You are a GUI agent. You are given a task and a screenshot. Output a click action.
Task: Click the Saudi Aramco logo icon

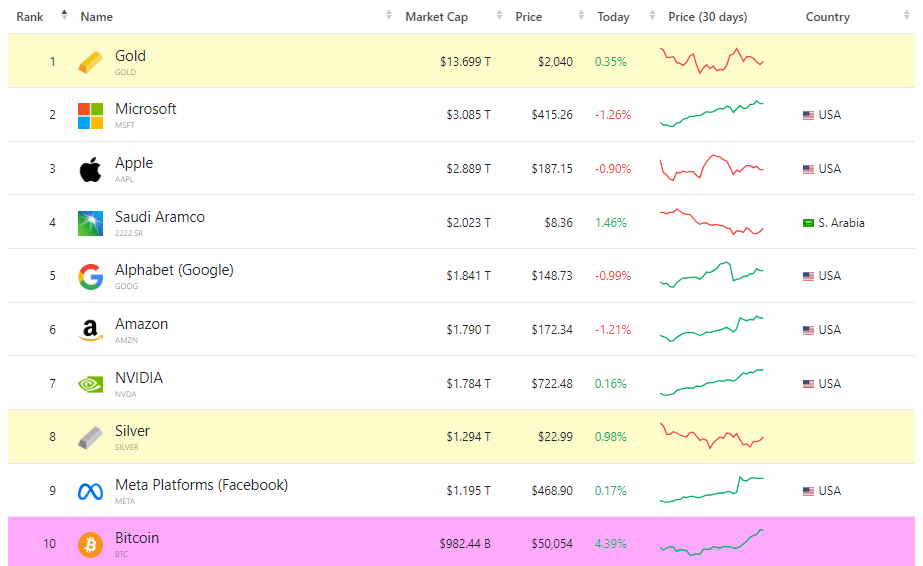[x=91, y=224]
